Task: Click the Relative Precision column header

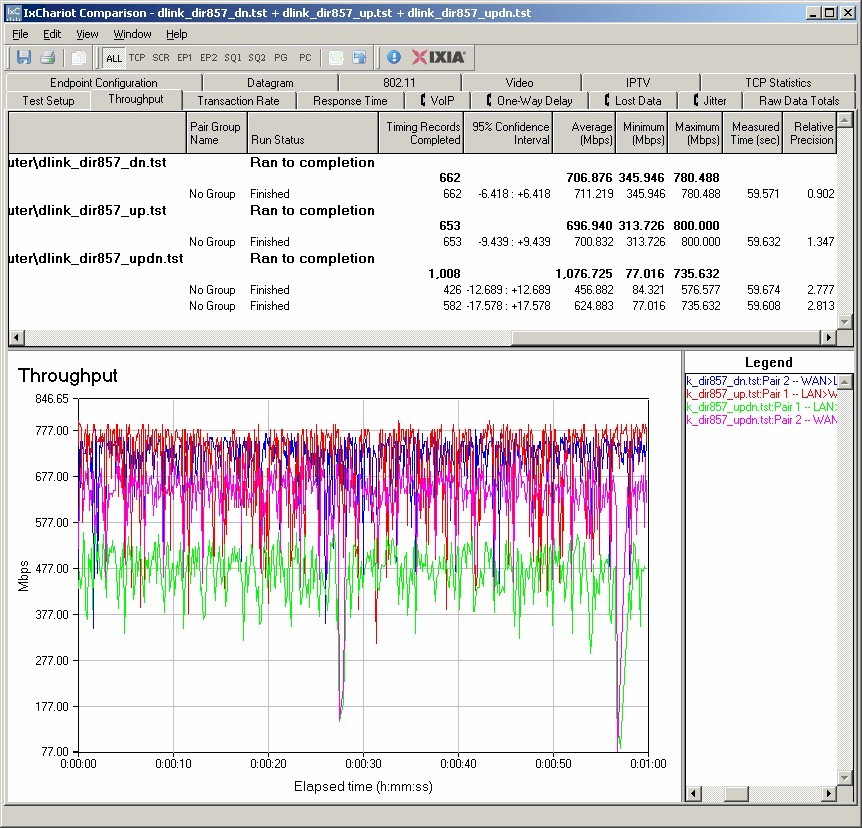Action: [810, 133]
